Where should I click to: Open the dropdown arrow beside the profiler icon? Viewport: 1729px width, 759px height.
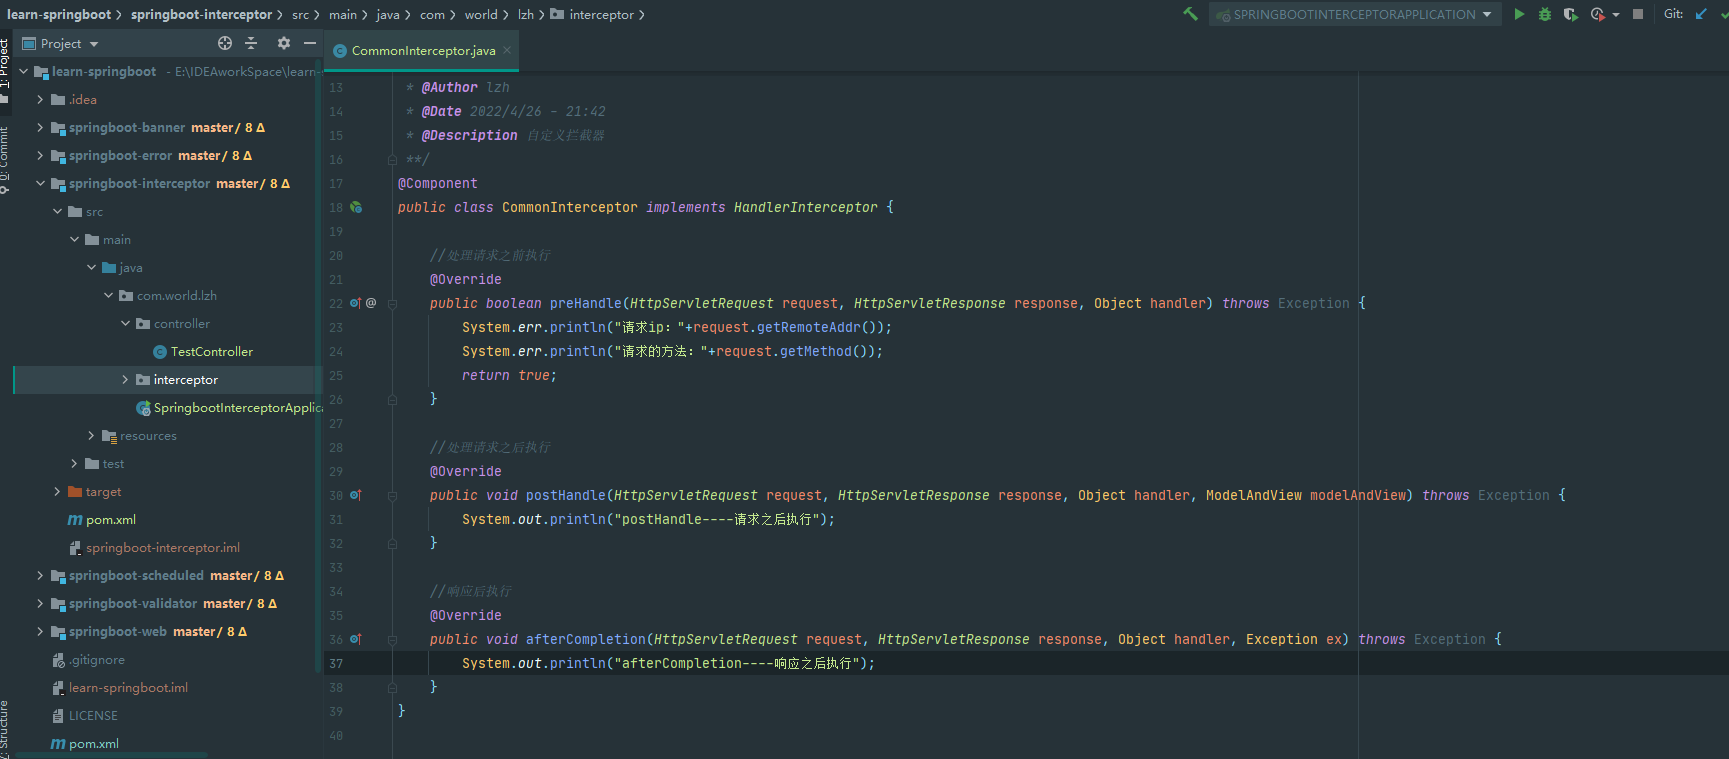pos(1616,15)
